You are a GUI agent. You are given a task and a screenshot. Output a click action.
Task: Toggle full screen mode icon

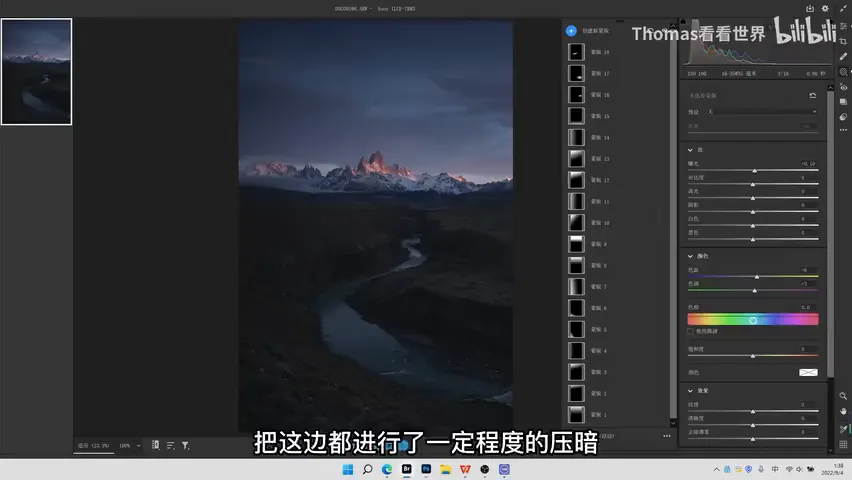point(843,8)
